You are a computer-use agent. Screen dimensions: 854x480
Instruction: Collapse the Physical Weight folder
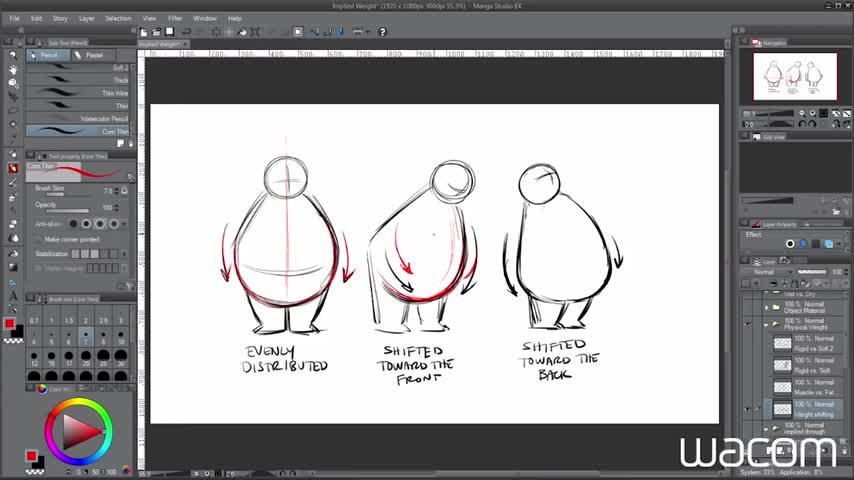coord(767,324)
